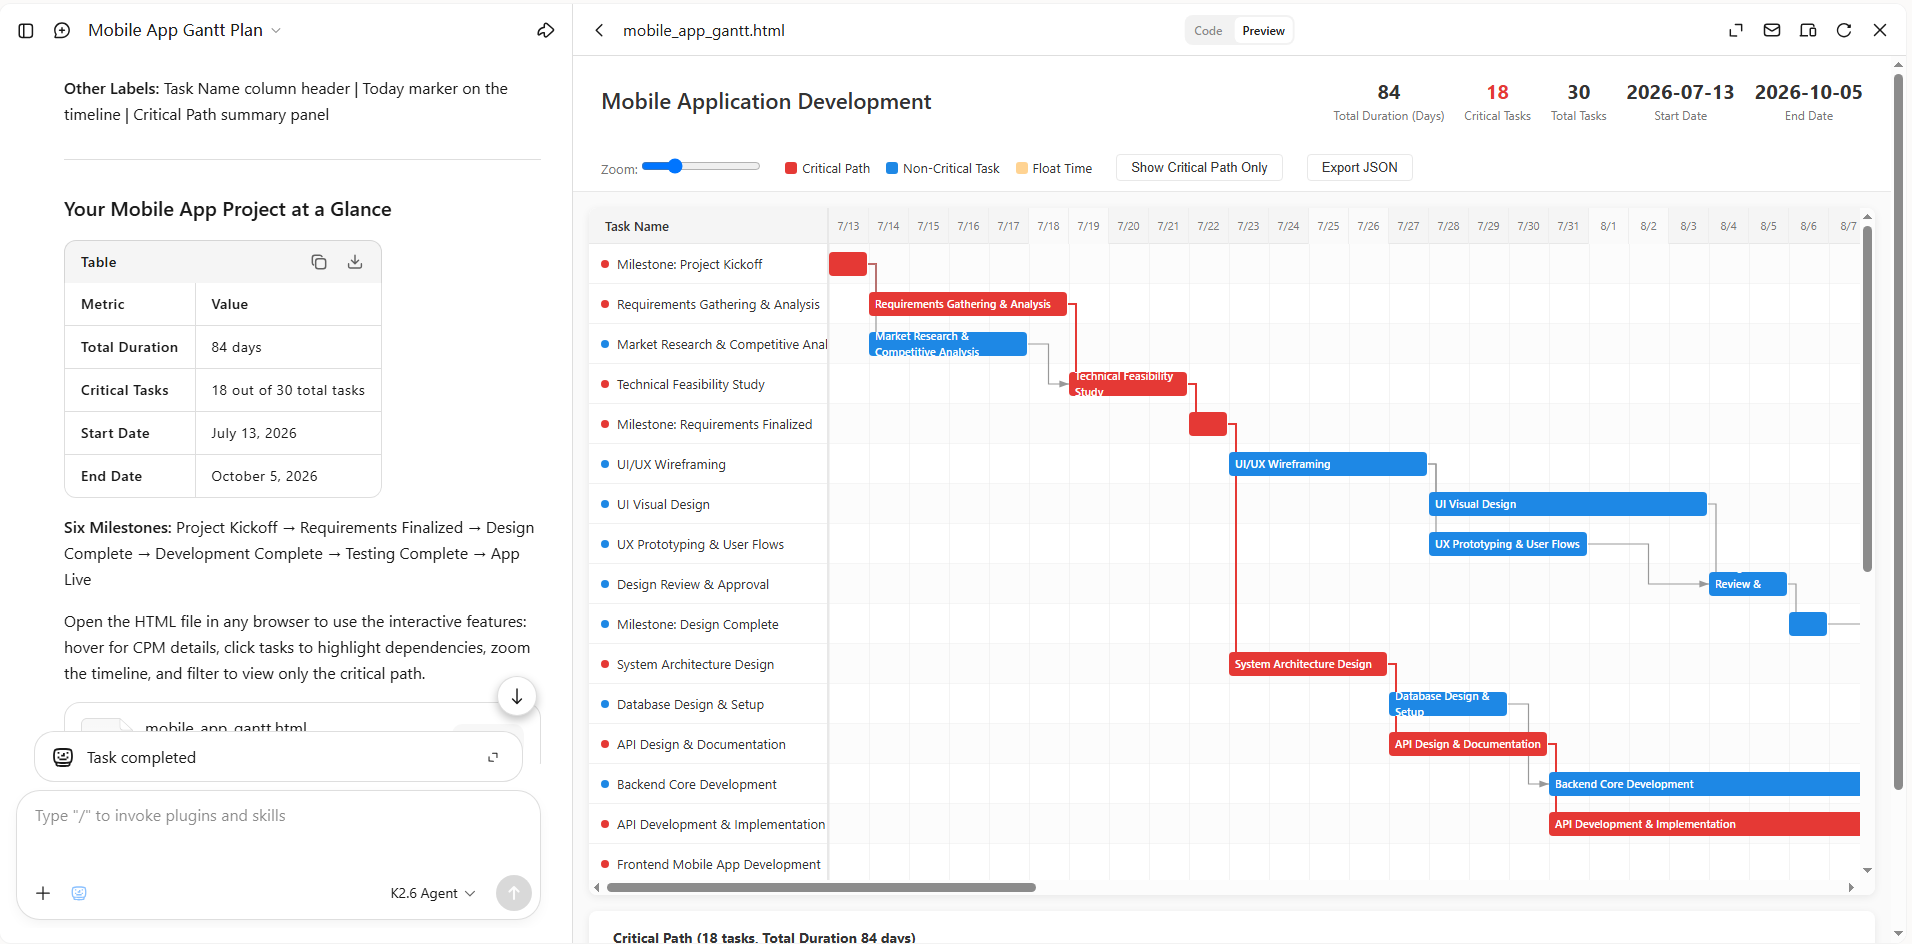Switch to the Preview tab
This screenshot has width=1912, height=944.
(1263, 31)
